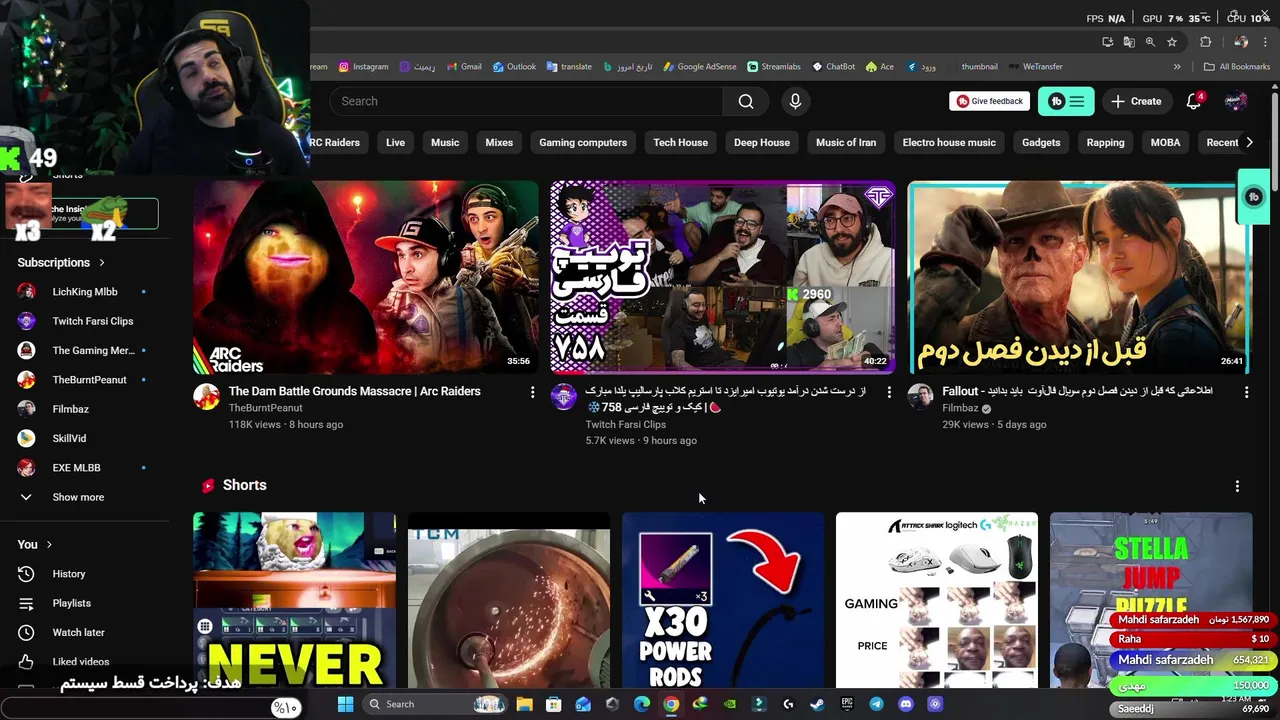Open the three-dot menu for Arc Raiders video

point(532,393)
